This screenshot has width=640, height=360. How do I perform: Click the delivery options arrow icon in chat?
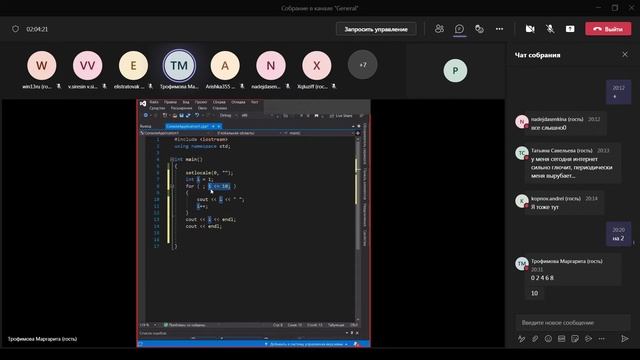588,338
